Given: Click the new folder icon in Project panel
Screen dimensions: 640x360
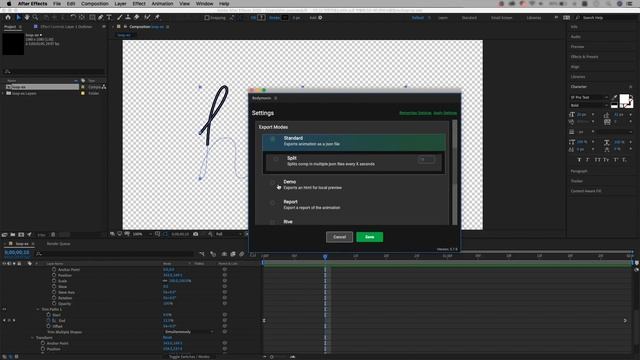Looking at the screenshot, I should 13,235.
